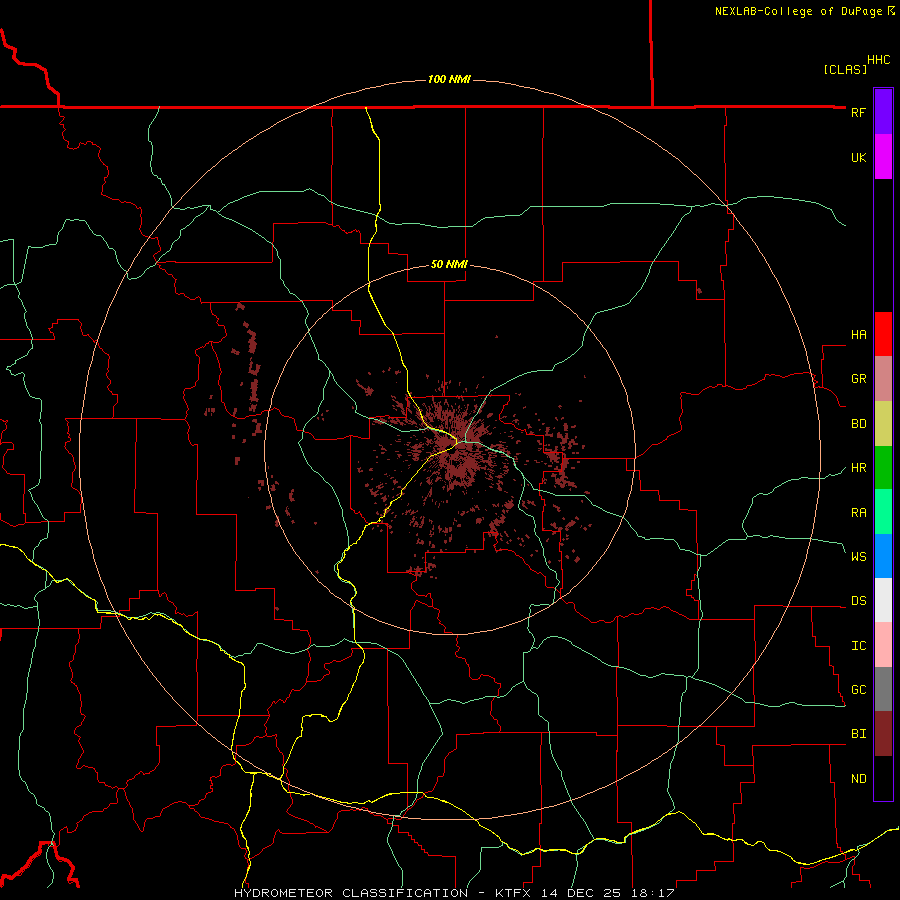Click the NEXLAB-College of DuPage text
This screenshot has width=900, height=900.
[798, 11]
